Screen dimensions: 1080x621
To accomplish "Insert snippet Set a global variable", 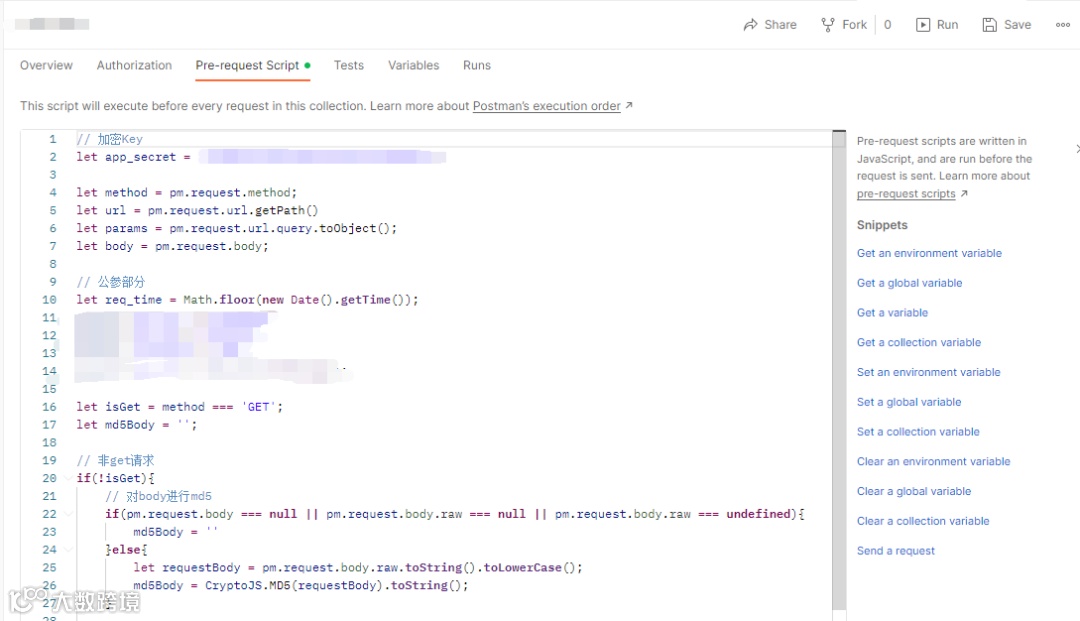I will point(908,402).
